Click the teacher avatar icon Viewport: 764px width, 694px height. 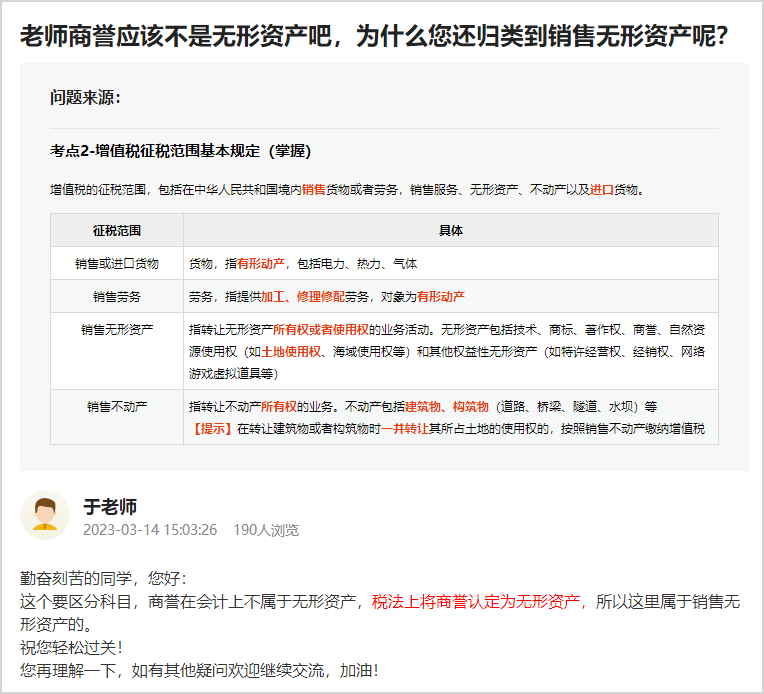(x=44, y=515)
